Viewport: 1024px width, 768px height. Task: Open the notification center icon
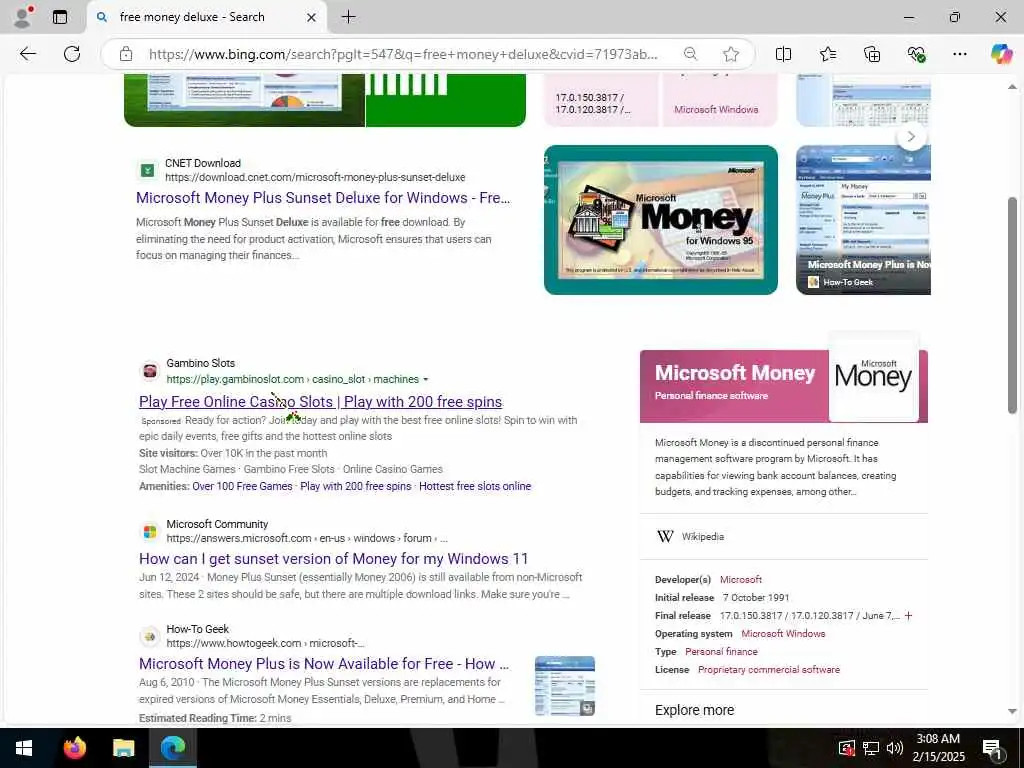pyautogui.click(x=992, y=748)
